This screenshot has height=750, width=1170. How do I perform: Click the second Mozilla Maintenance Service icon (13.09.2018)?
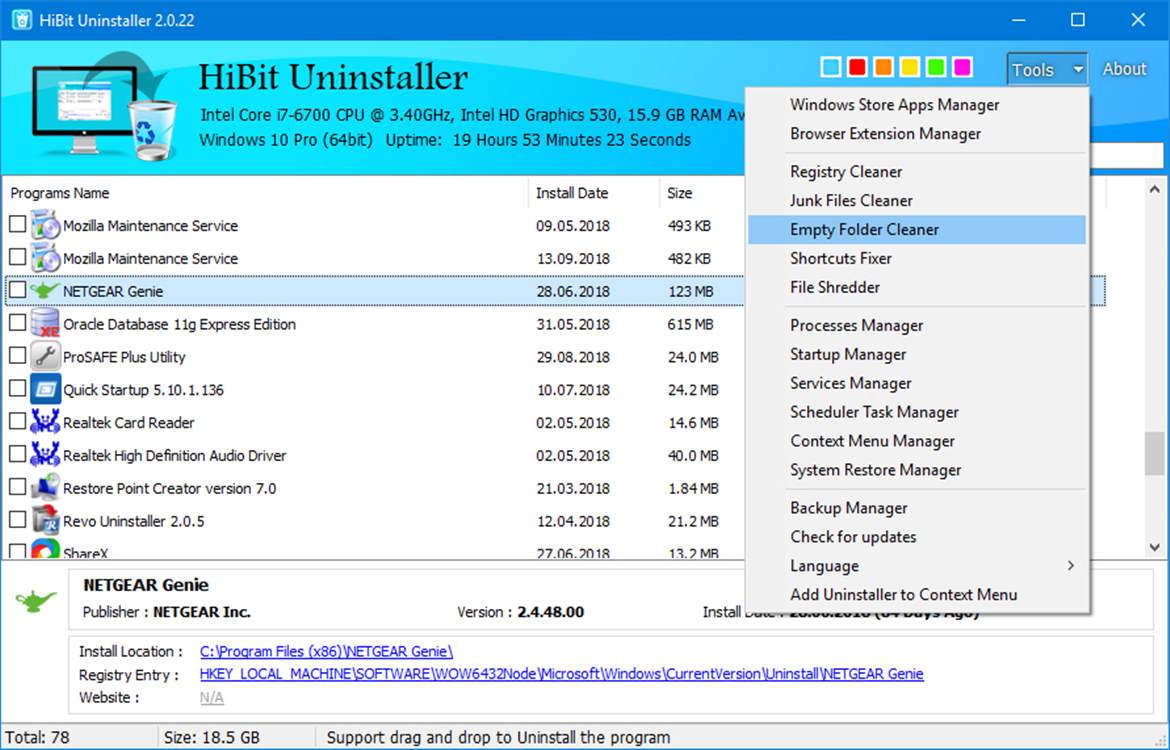pyautogui.click(x=45, y=257)
